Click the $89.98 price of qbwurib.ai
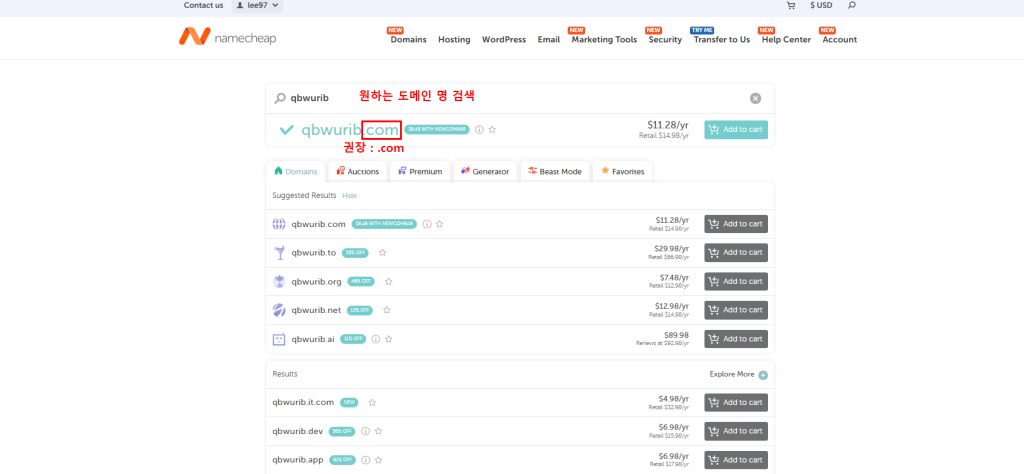Viewport: 1024px width, 474px height. (x=675, y=335)
